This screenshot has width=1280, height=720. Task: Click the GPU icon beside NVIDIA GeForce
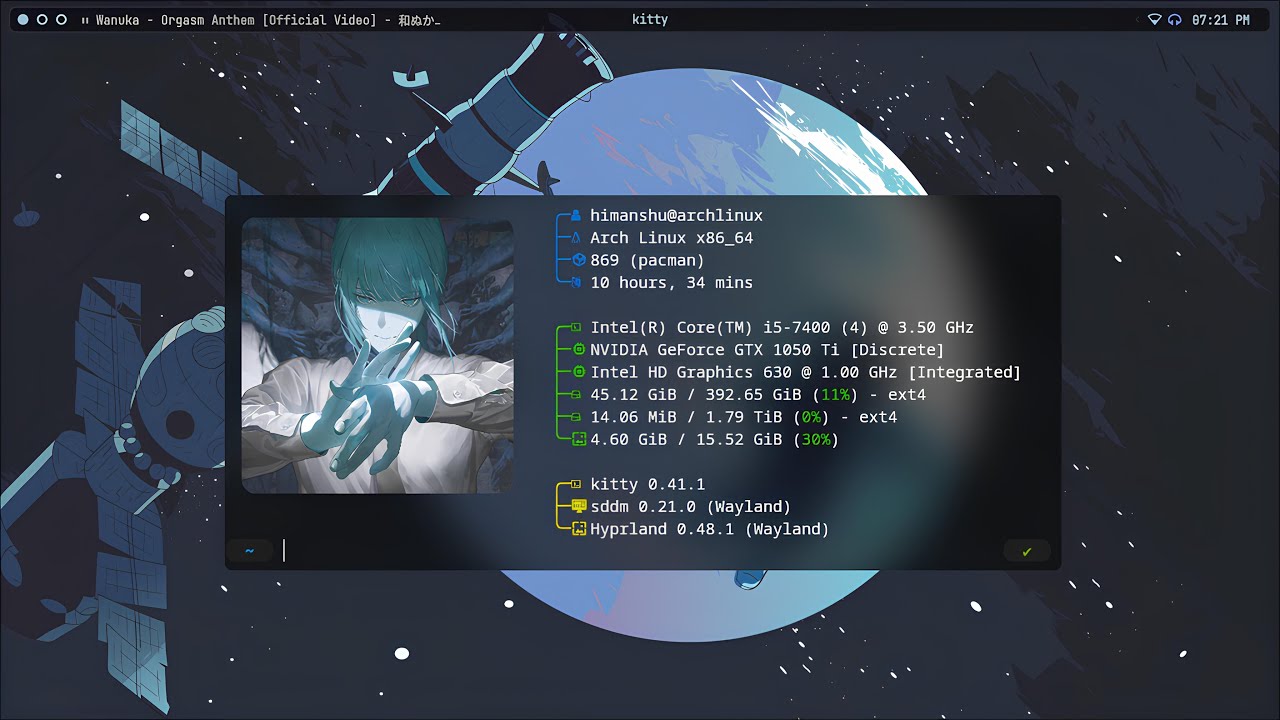[x=578, y=350]
